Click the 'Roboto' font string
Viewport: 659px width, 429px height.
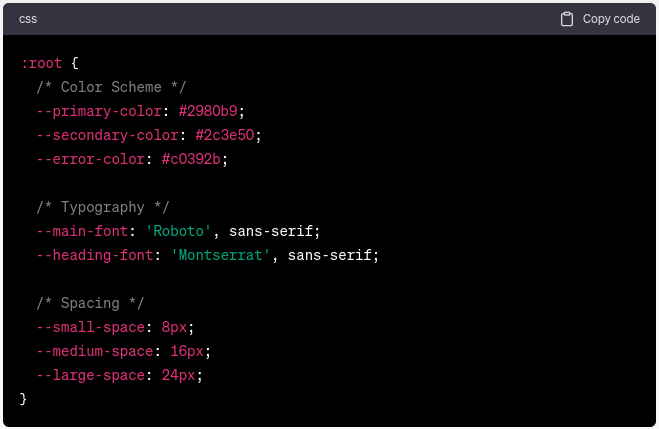[x=178, y=231]
